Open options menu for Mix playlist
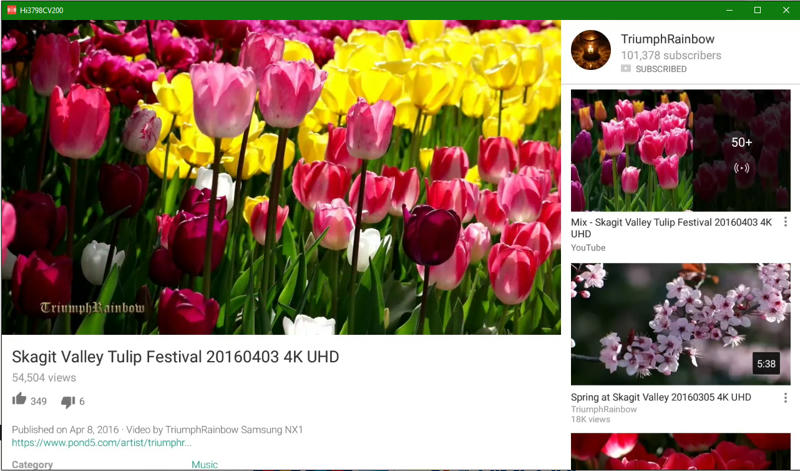The image size is (800, 471). pyautogui.click(x=785, y=222)
